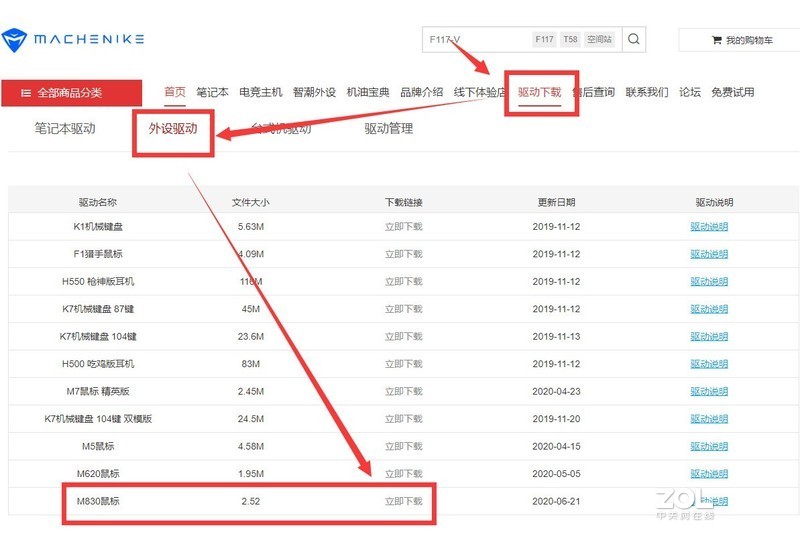Open 电竞主机 navigation item
The height and width of the screenshot is (542, 800).
tap(261, 92)
